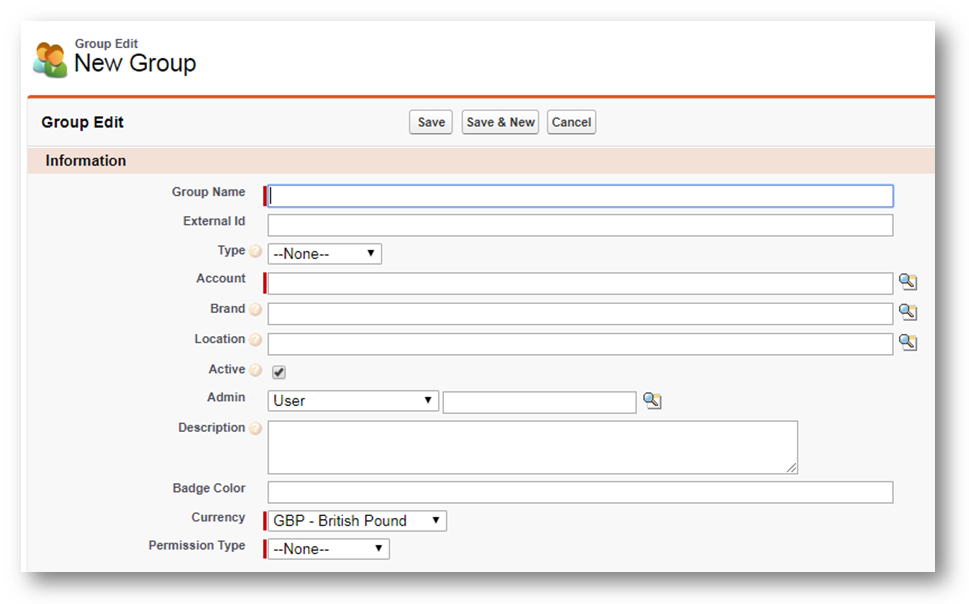Open the Account lookup magnifier icon
Screen dimensions: 969x604
click(x=907, y=283)
